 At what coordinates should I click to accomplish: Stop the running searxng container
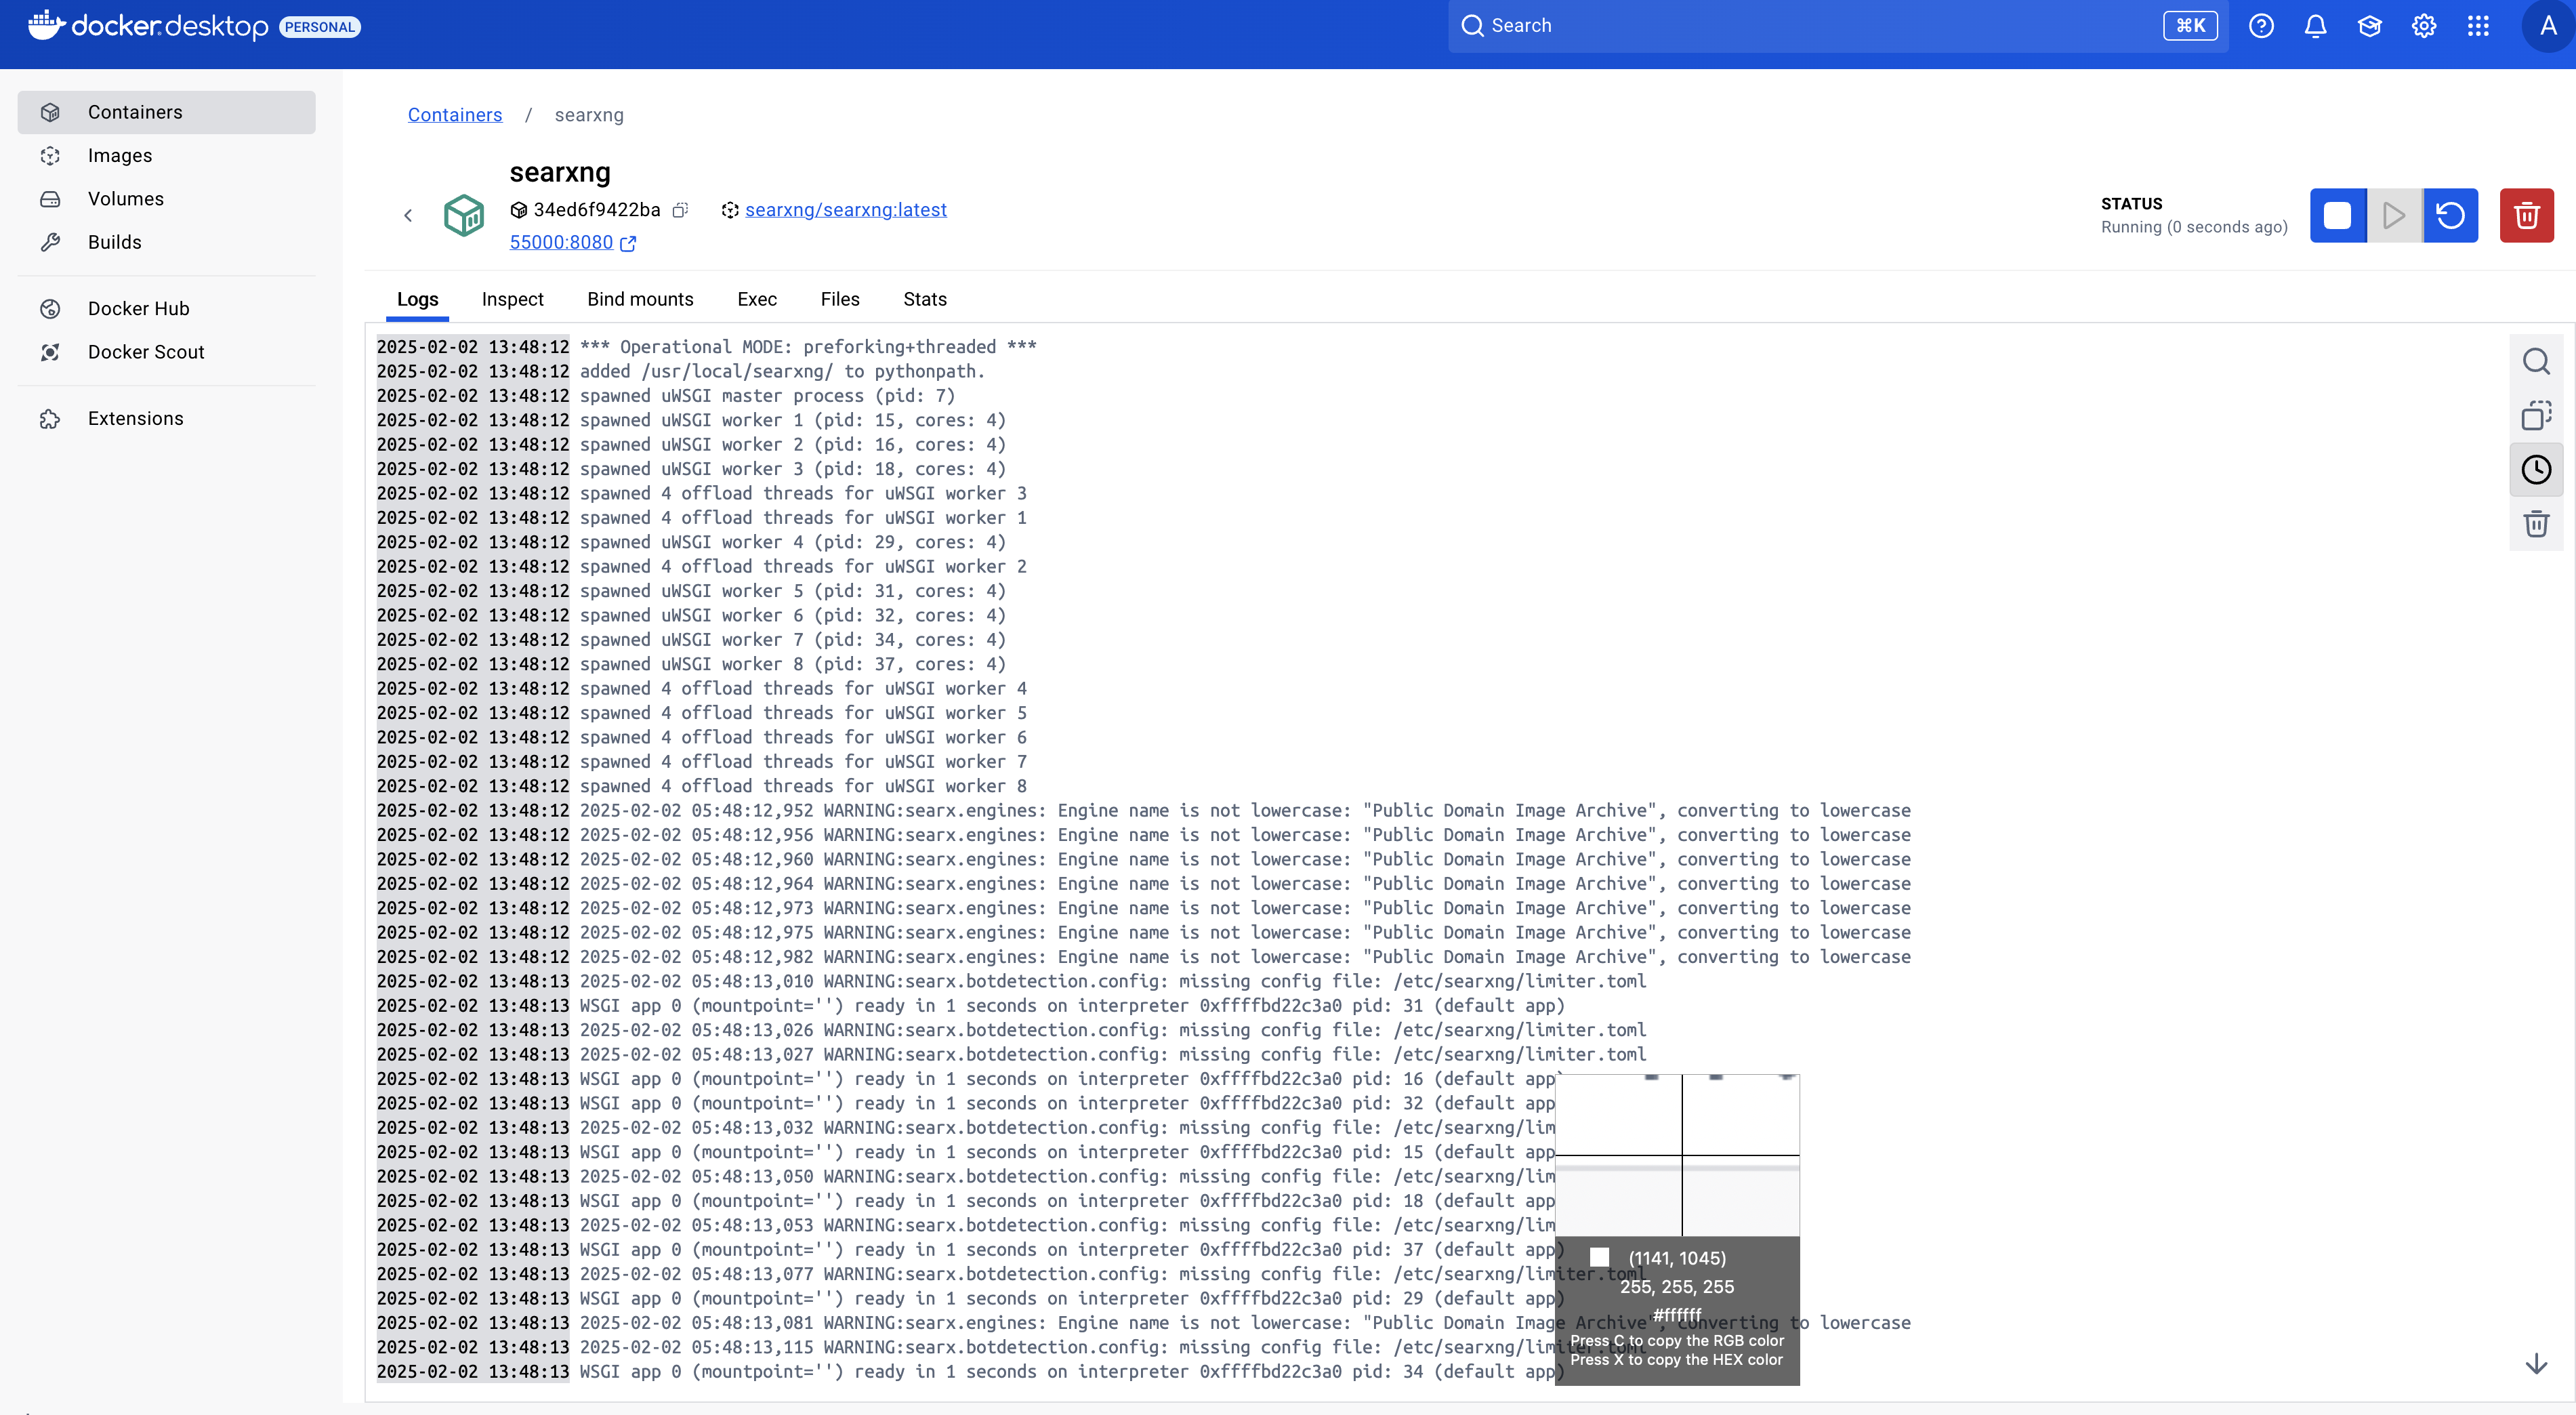coord(2337,215)
